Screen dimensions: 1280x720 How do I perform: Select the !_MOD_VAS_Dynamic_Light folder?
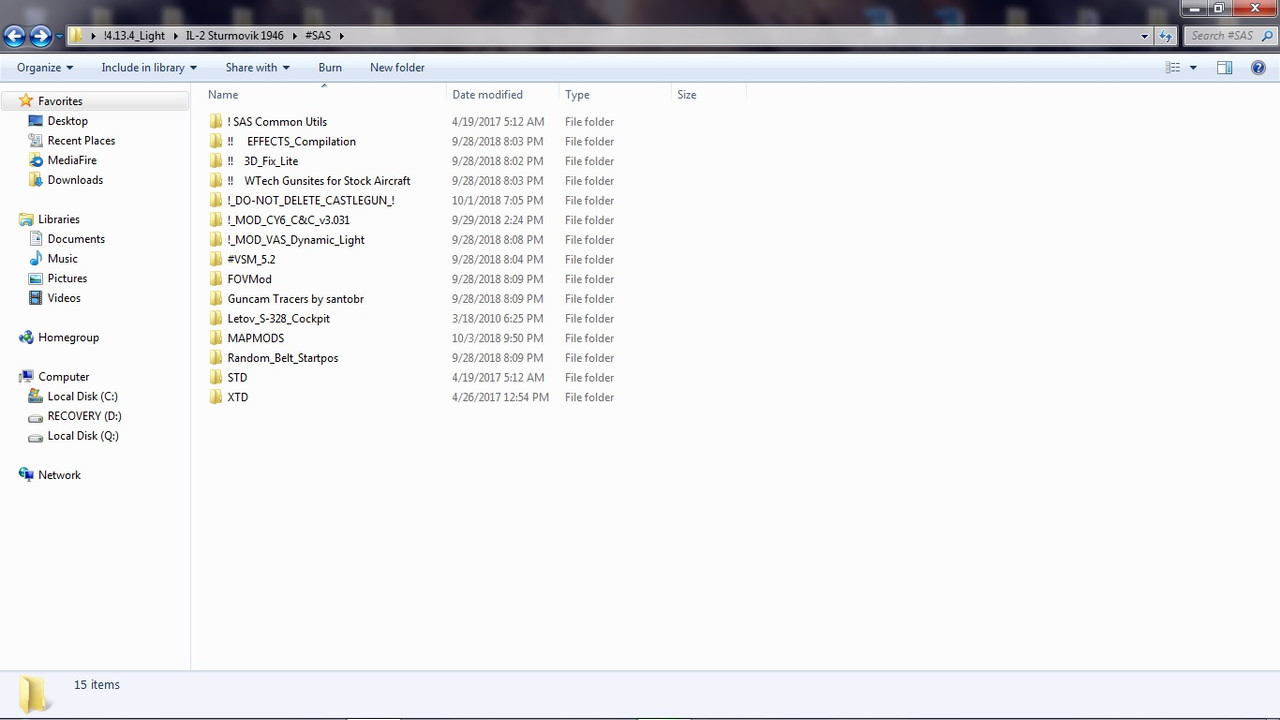(296, 240)
